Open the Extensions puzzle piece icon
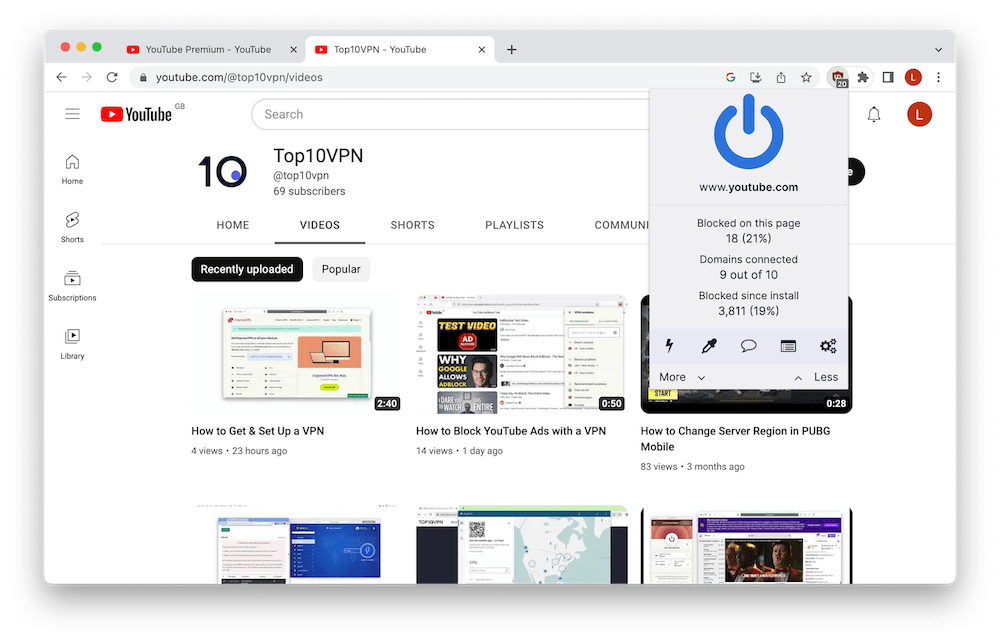This screenshot has width=1000, height=642. [863, 77]
